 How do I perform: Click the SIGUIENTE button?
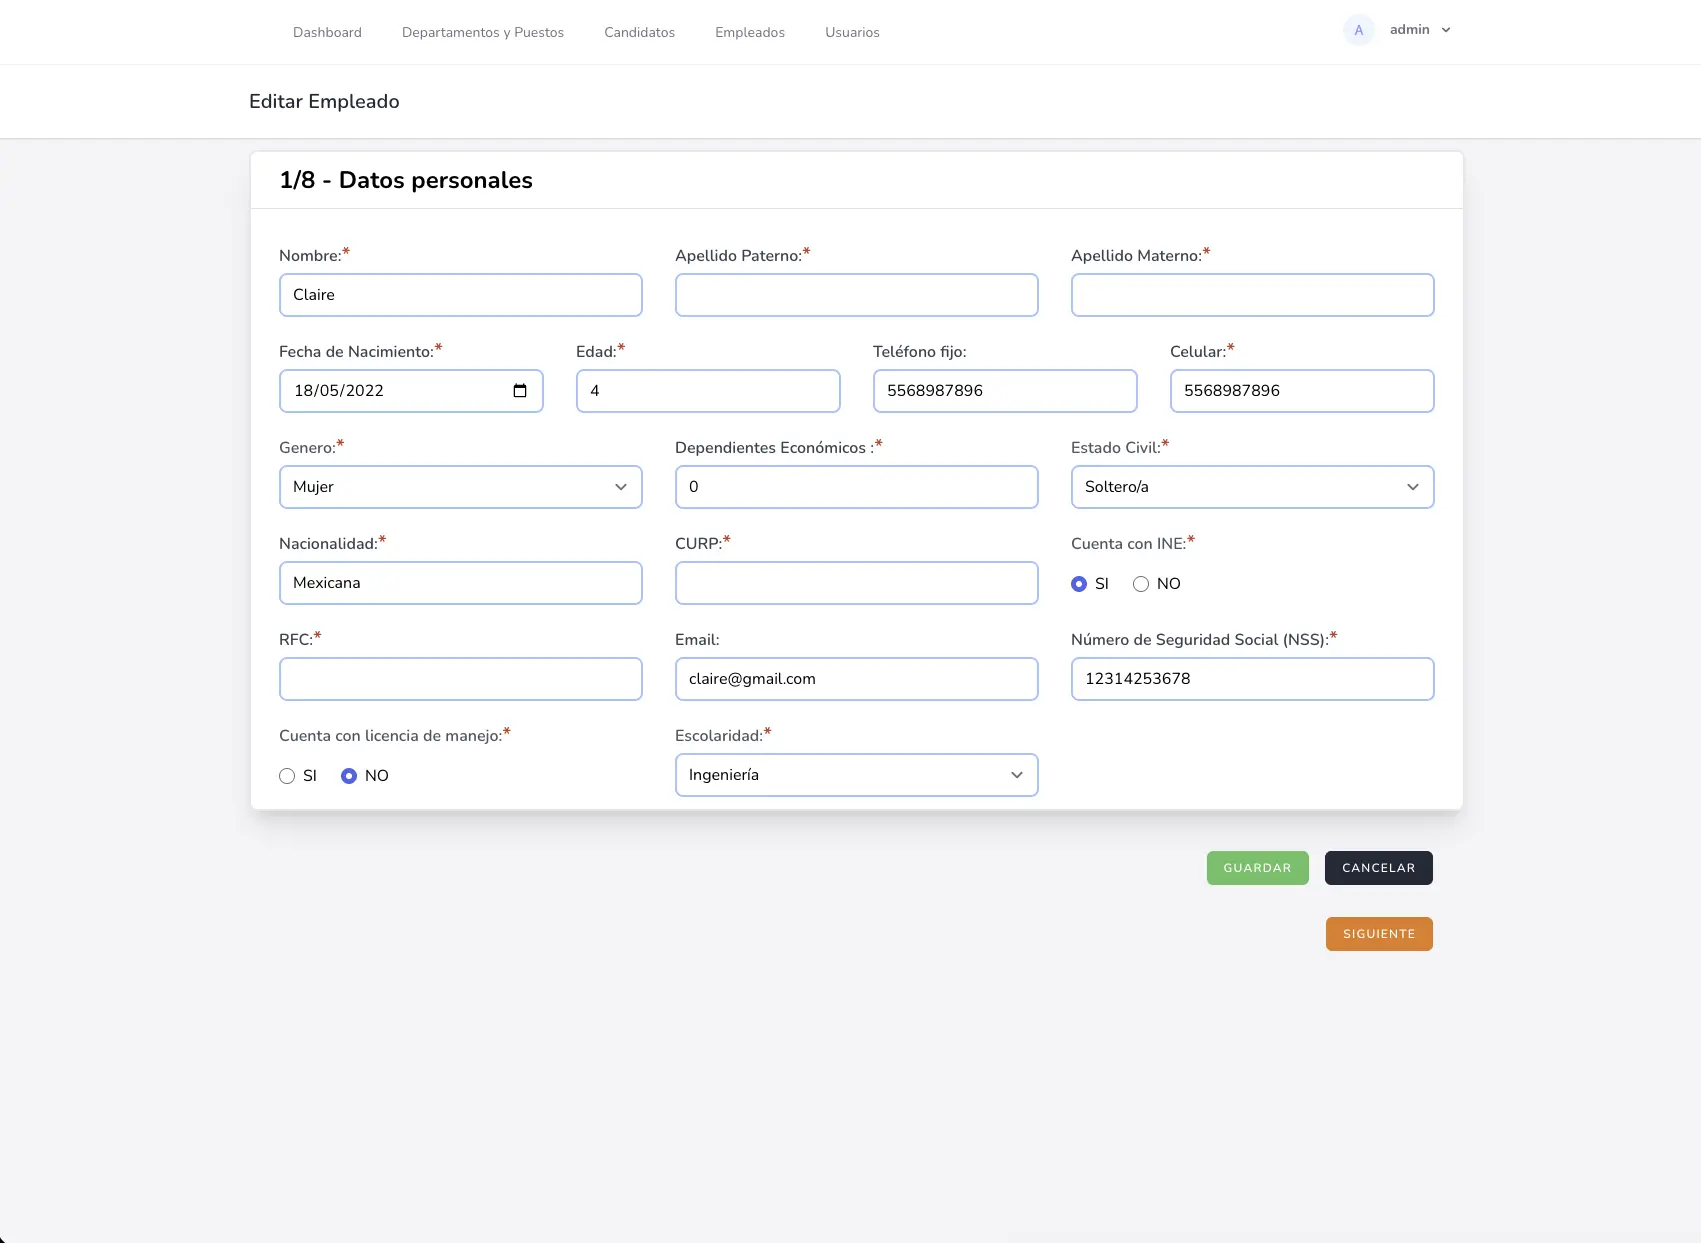point(1379,934)
